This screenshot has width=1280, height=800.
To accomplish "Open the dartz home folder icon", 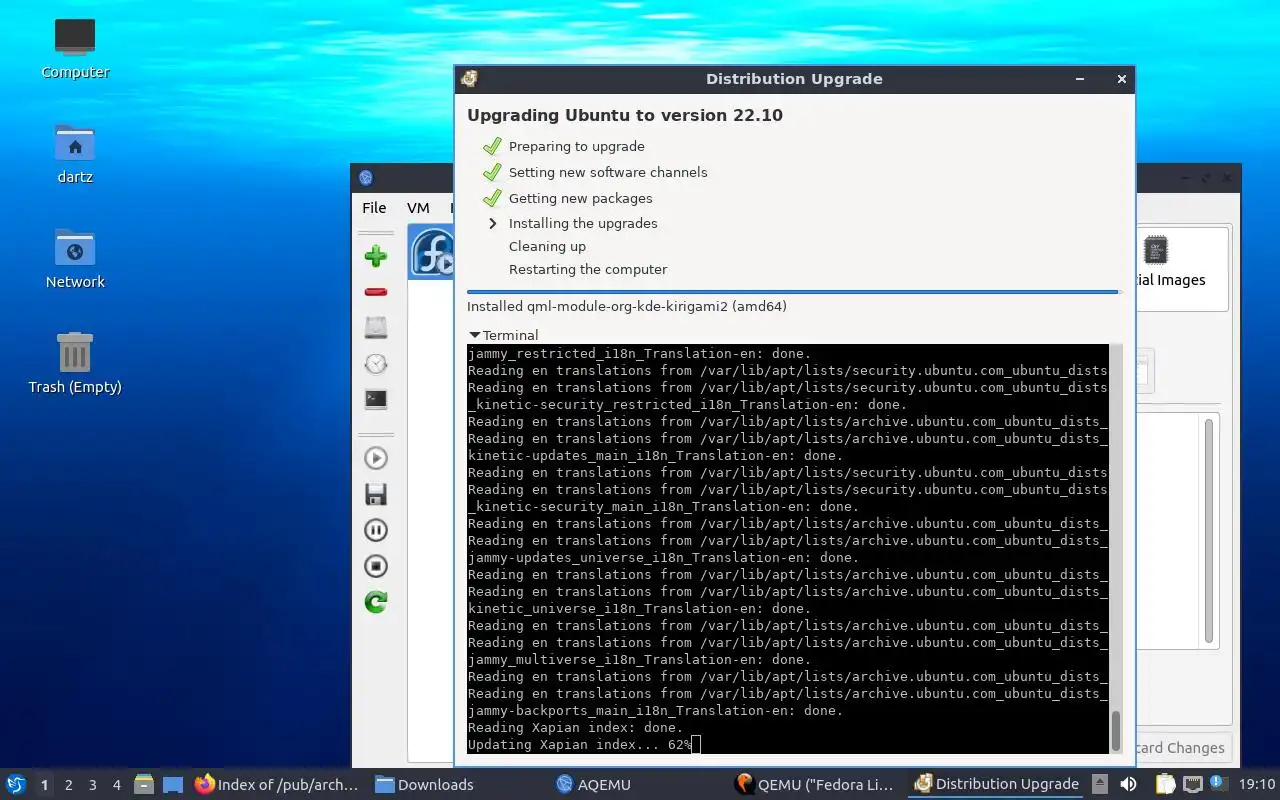I will pos(75,153).
